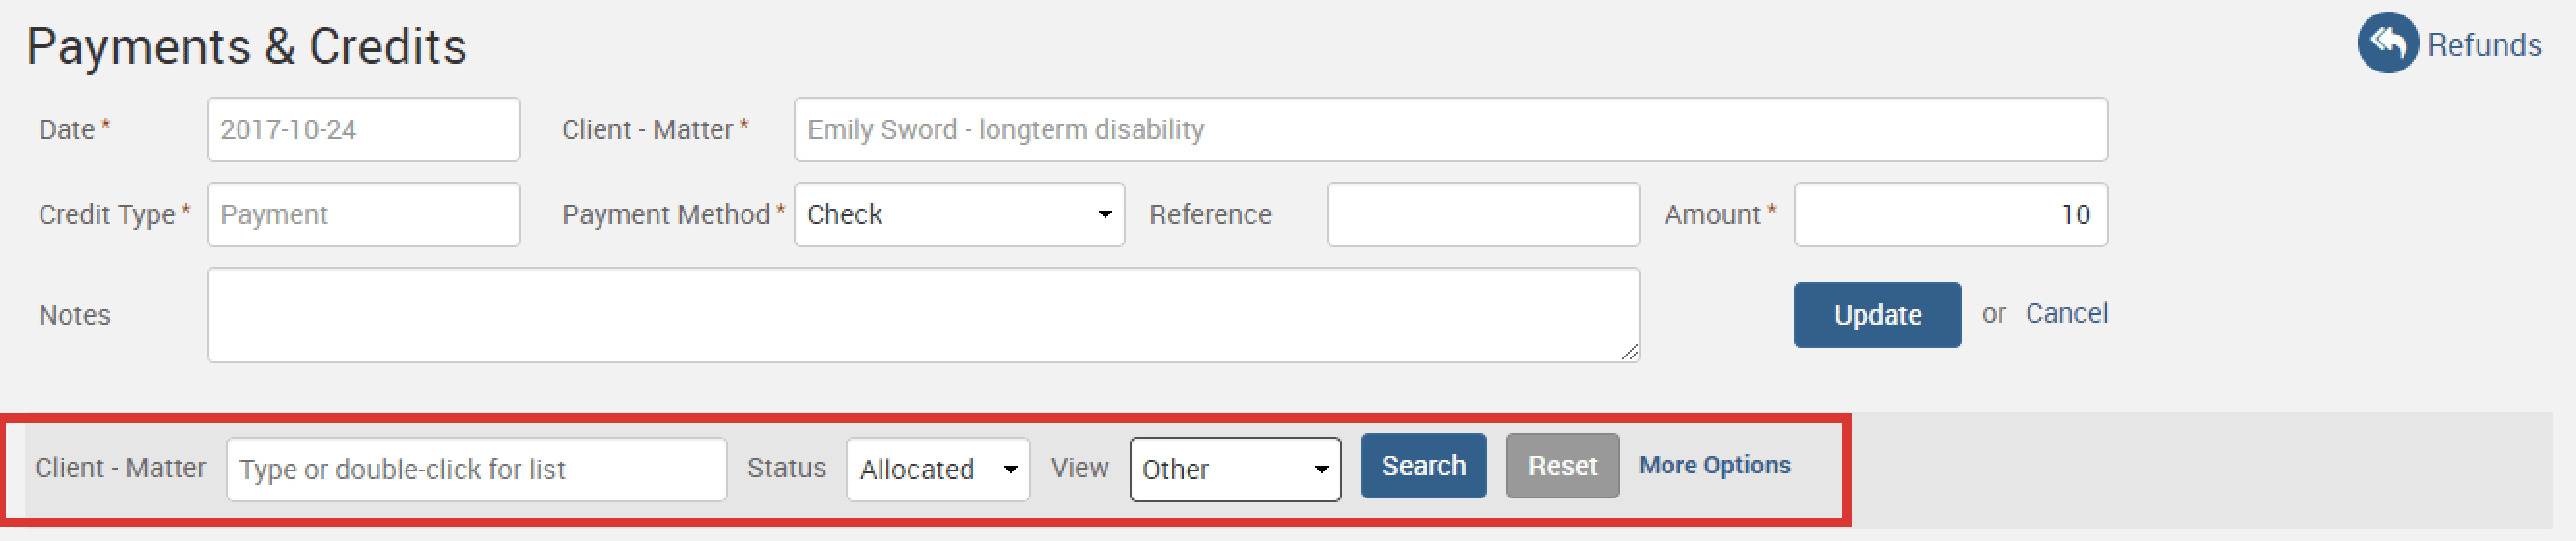Image resolution: width=2576 pixels, height=541 pixels.
Task: Open the Refunds text link
Action: 2484,45
